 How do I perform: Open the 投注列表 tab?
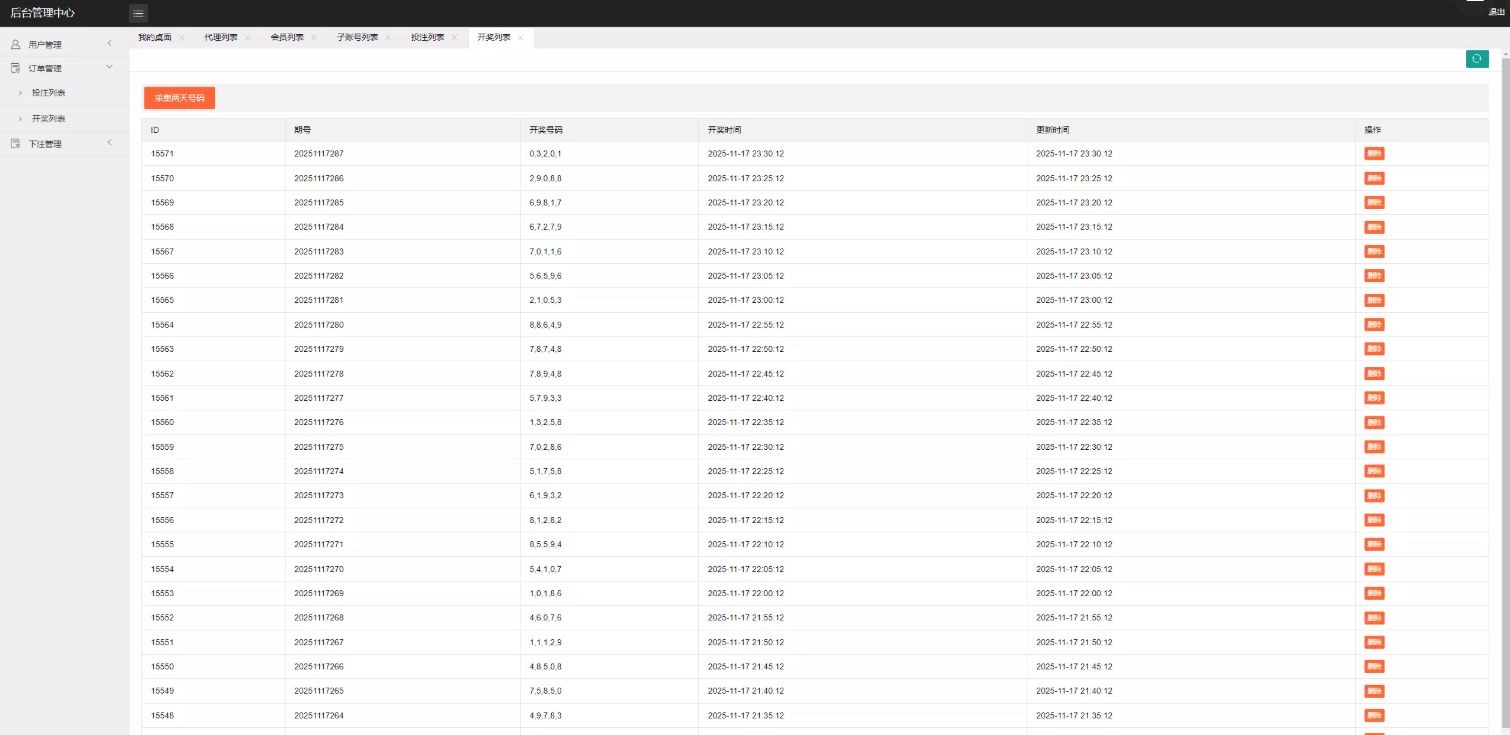tap(427, 38)
